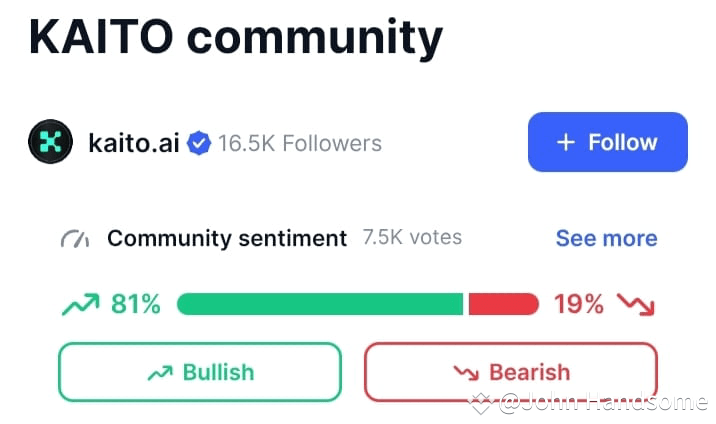The width and height of the screenshot is (716, 424).
Task: Click the small arrow icon inside Bullish button
Action: point(160,373)
